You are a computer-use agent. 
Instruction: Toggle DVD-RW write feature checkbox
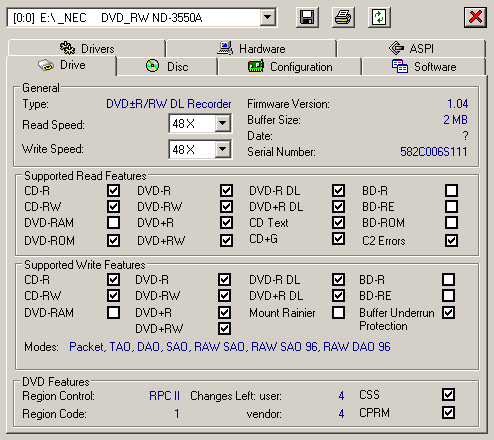pos(224,295)
